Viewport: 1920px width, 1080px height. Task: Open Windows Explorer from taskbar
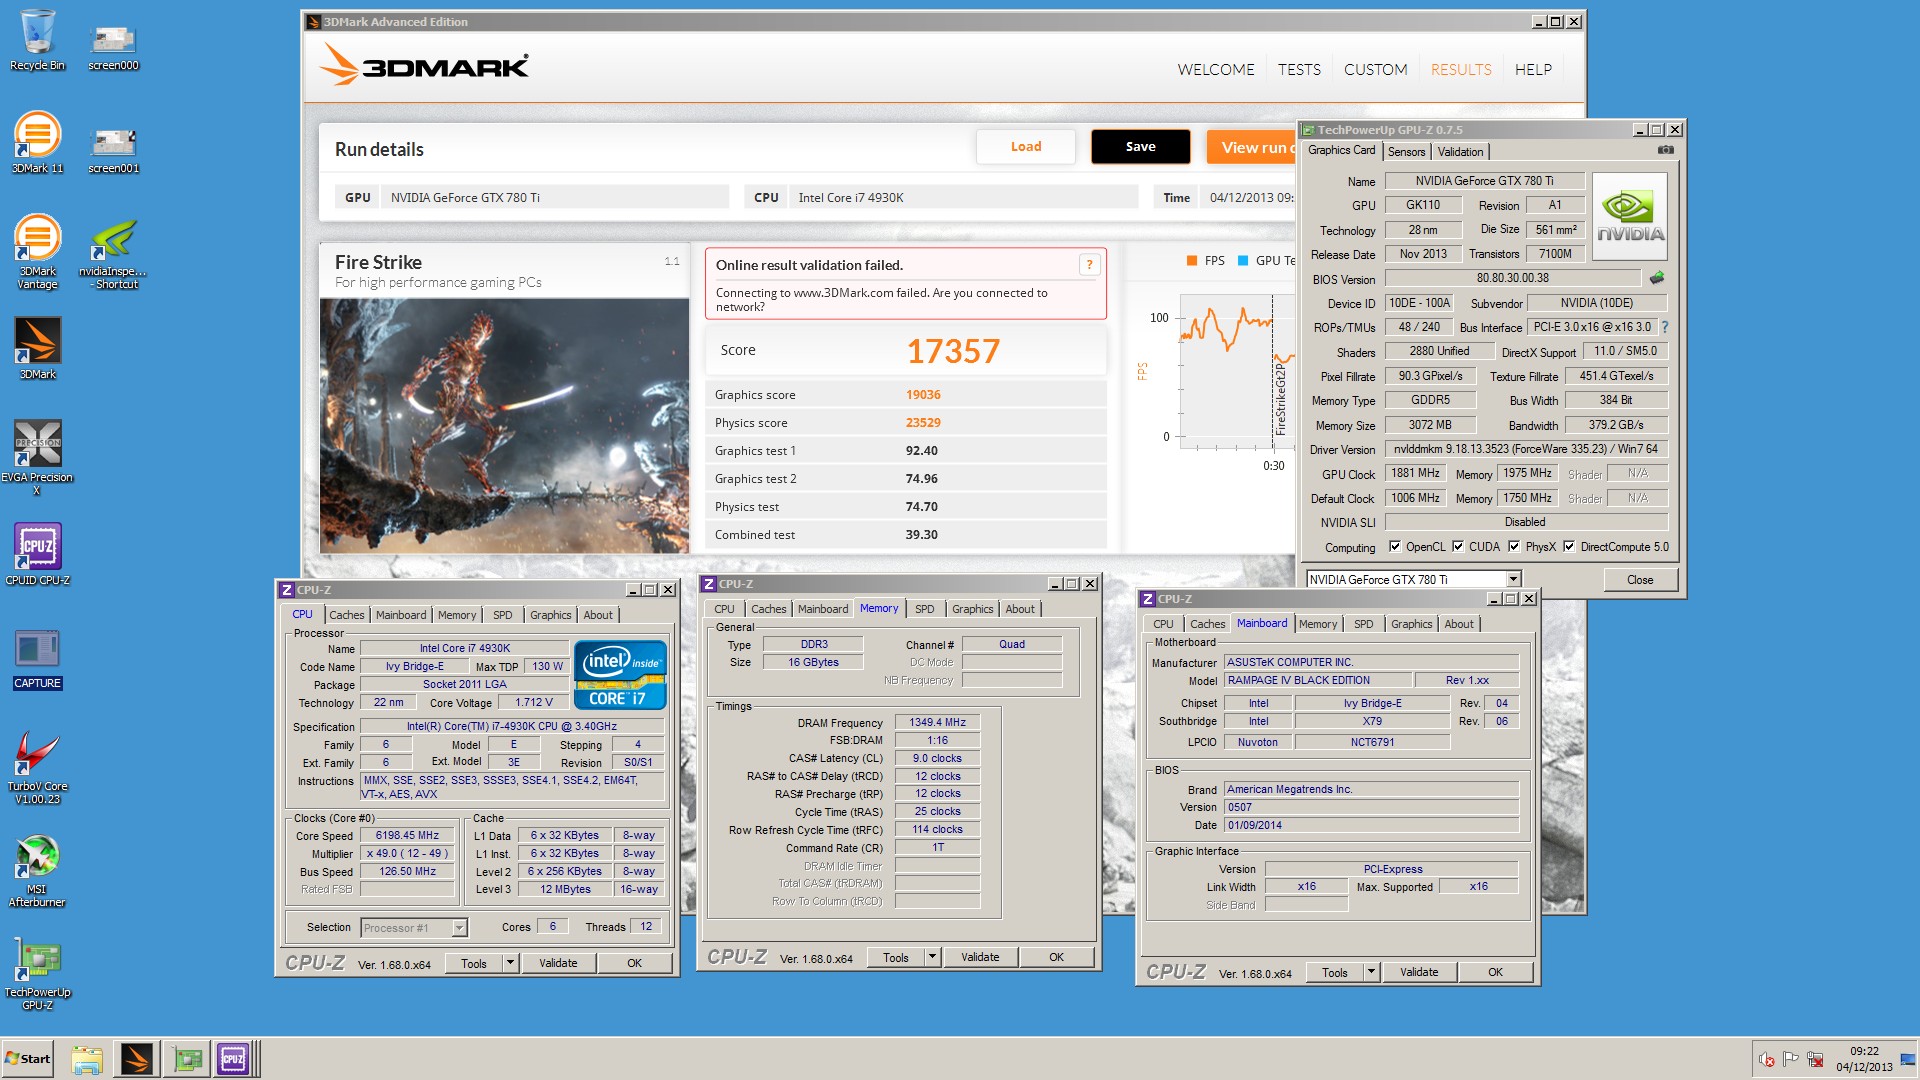click(x=87, y=1059)
